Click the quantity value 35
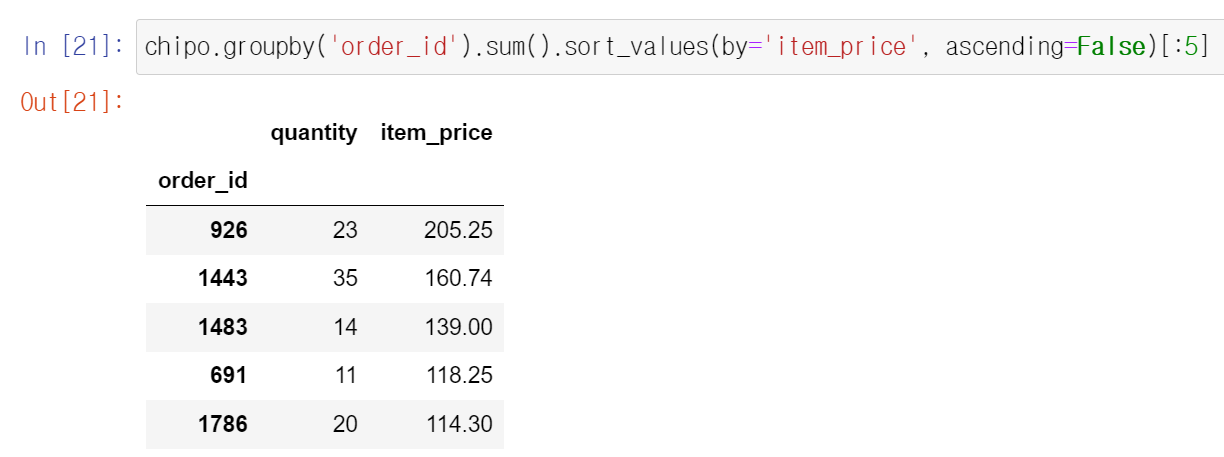 point(345,278)
